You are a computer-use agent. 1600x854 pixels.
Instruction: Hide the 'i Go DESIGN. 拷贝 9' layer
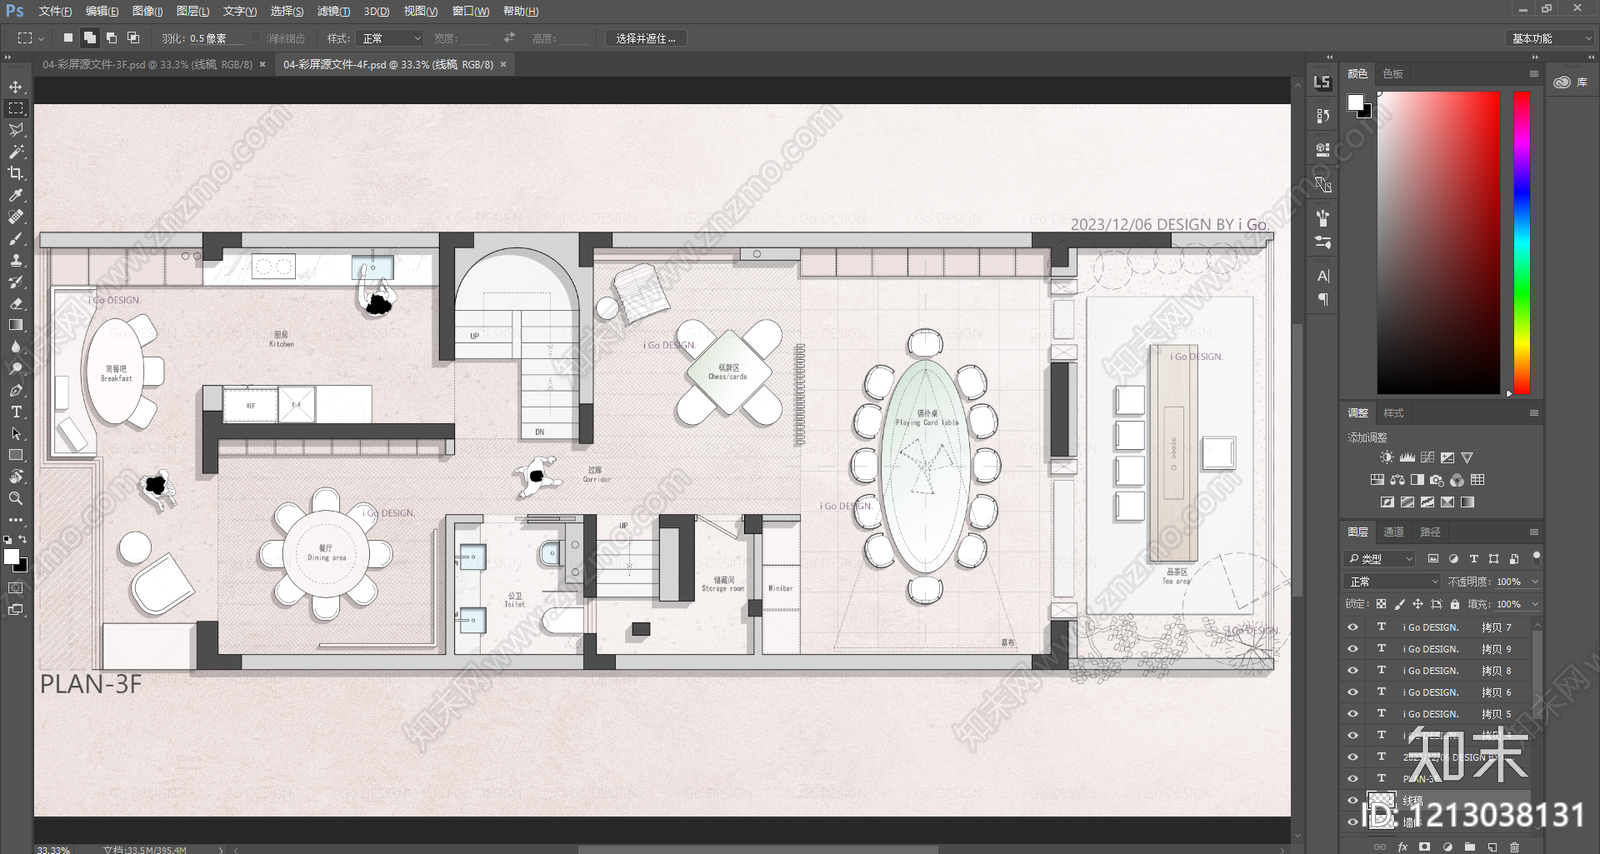(1353, 649)
